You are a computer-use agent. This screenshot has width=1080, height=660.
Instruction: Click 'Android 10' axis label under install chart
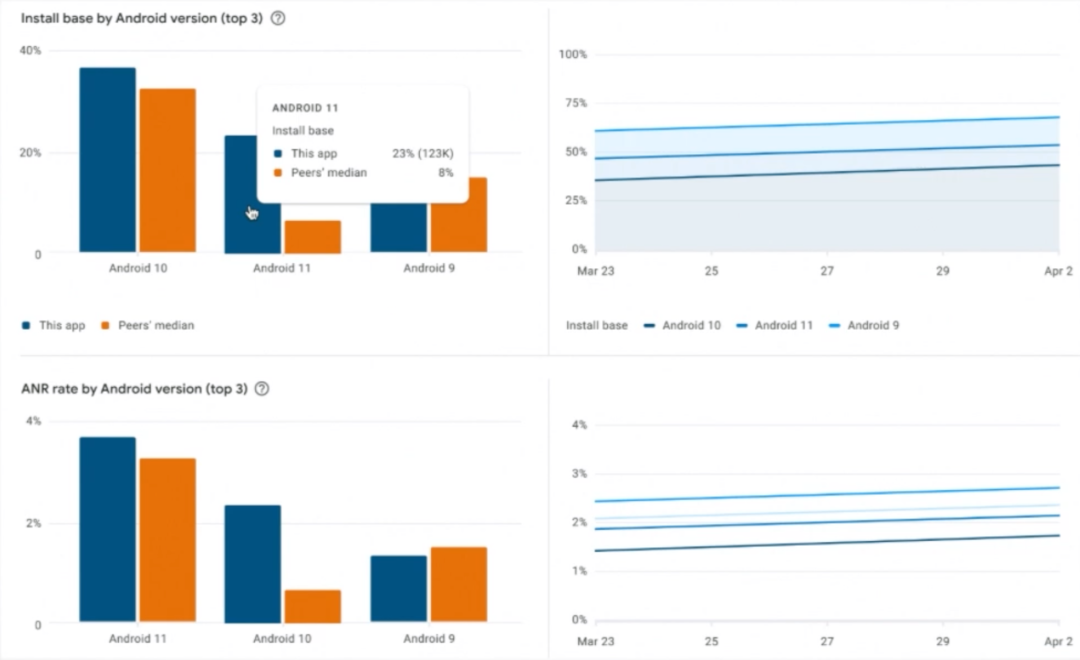[138, 268]
